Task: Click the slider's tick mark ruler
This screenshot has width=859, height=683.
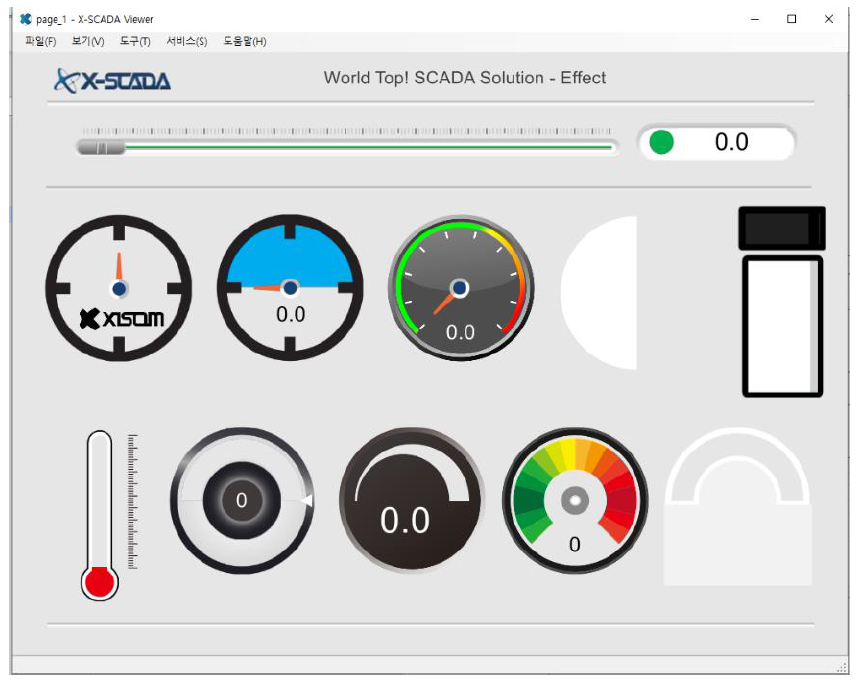Action: pyautogui.click(x=346, y=131)
